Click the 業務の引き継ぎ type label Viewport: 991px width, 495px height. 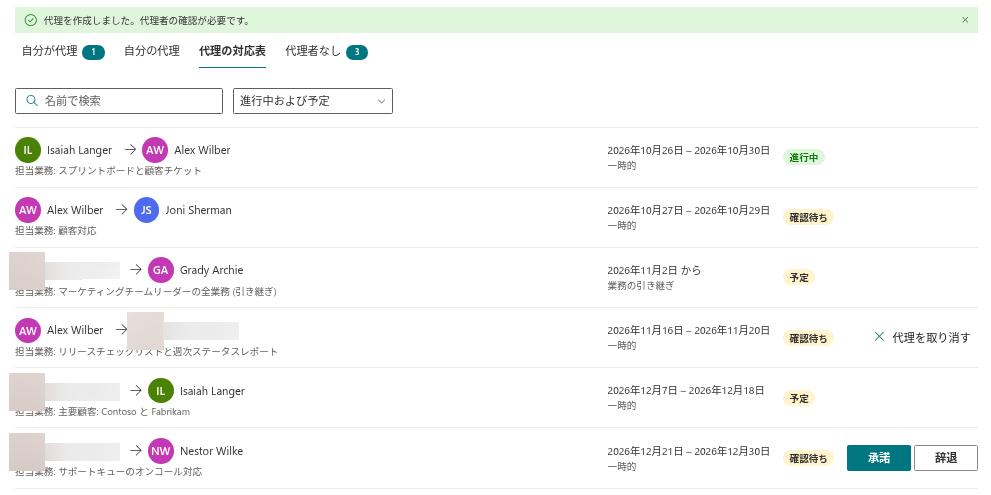[641, 286]
